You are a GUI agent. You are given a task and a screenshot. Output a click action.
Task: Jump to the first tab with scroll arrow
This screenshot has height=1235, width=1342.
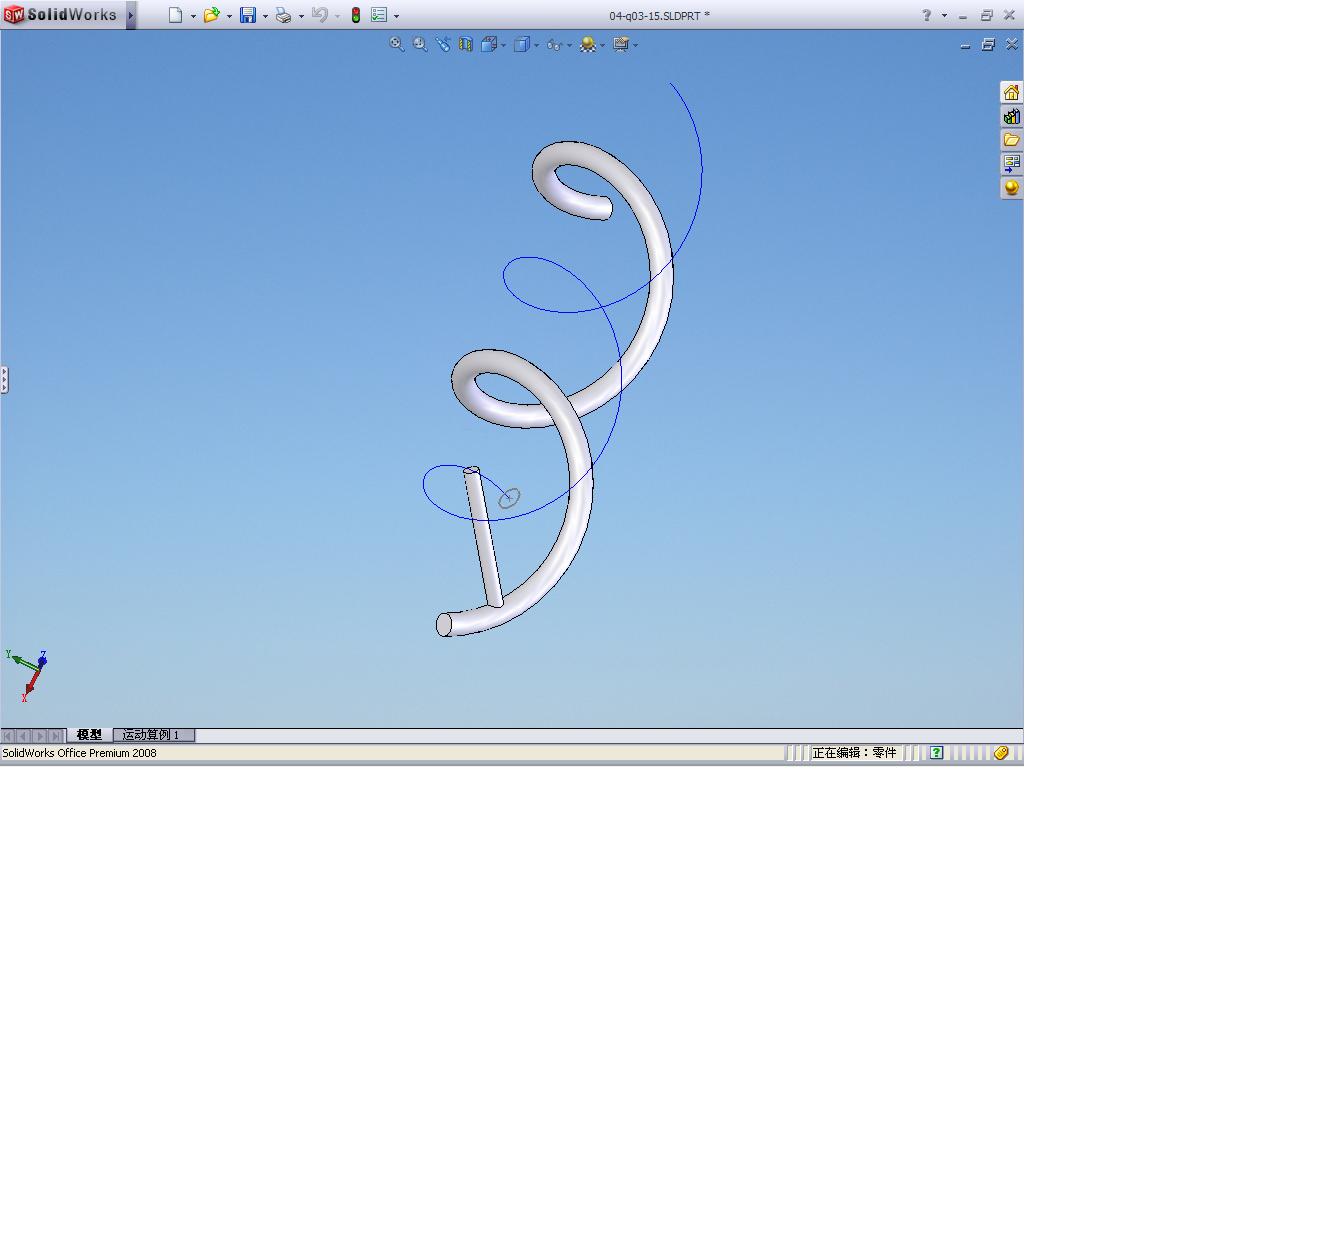9,736
